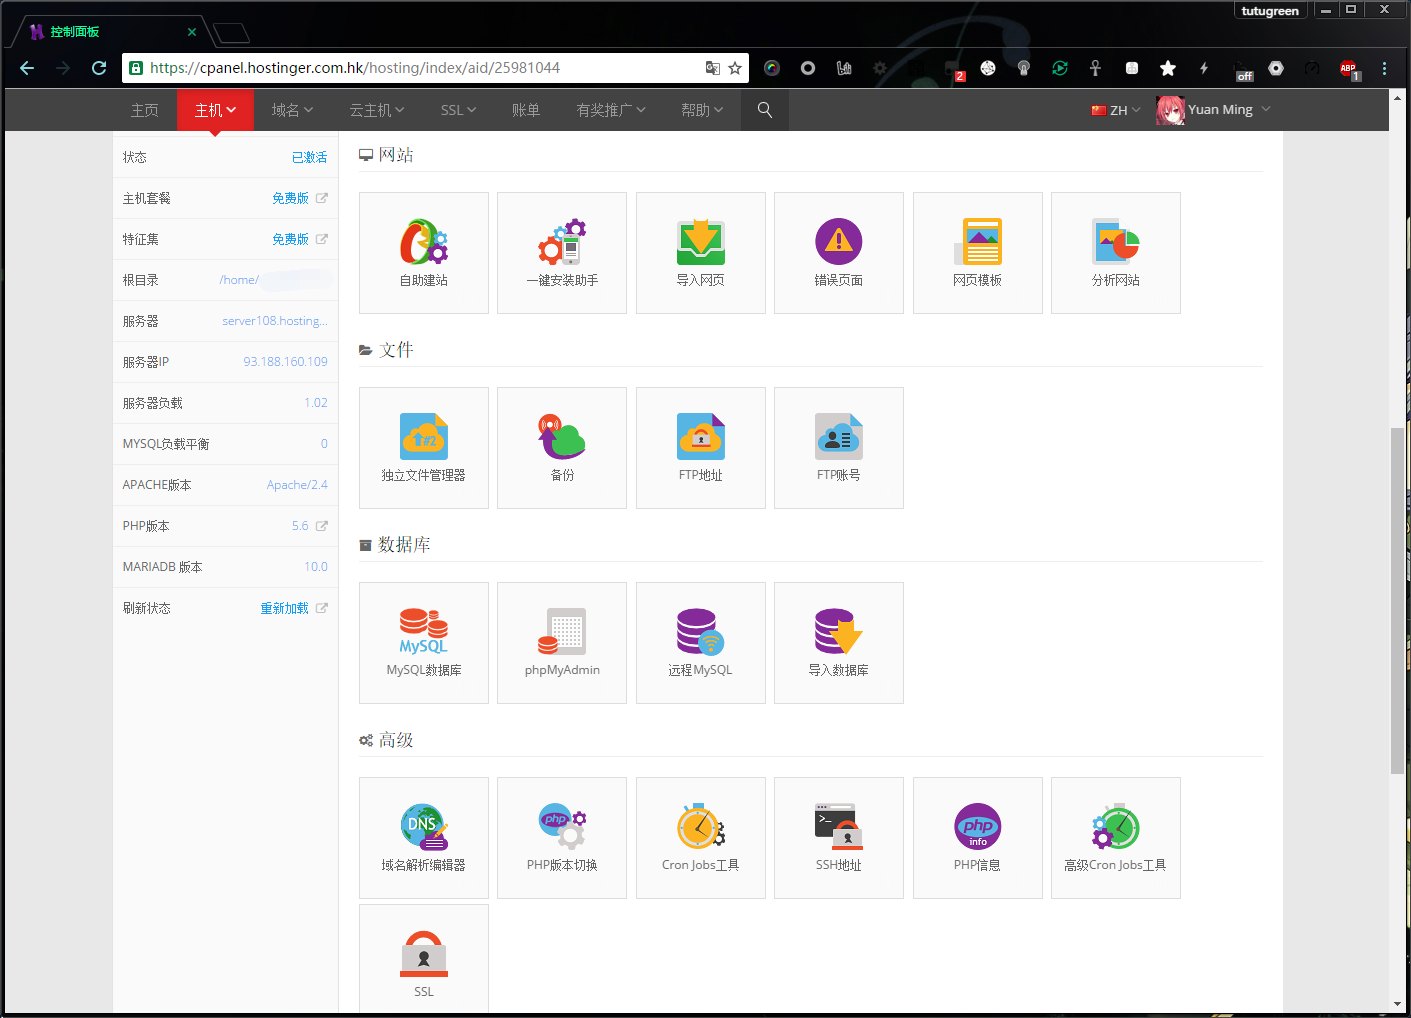Click the /home/ root directory value
The width and height of the screenshot is (1411, 1018).
click(239, 280)
